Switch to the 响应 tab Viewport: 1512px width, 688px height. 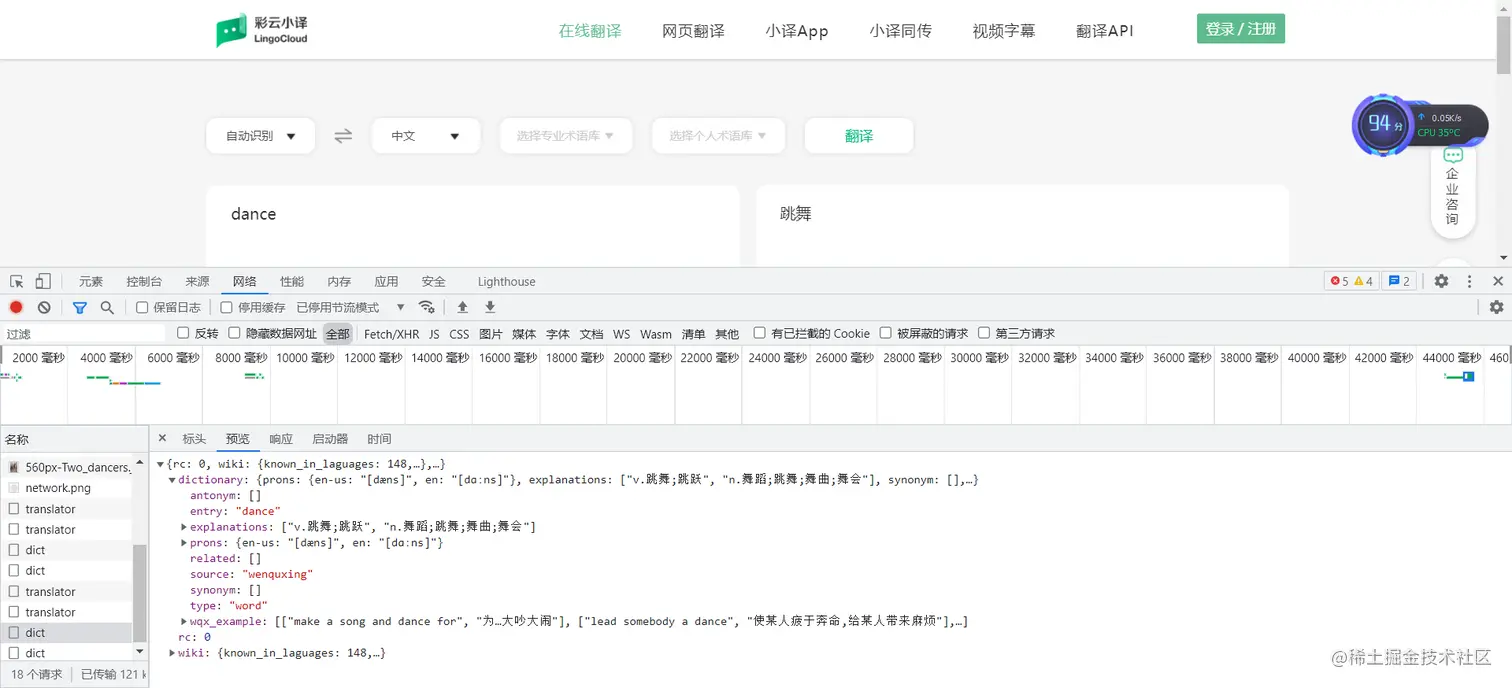[x=281, y=439]
